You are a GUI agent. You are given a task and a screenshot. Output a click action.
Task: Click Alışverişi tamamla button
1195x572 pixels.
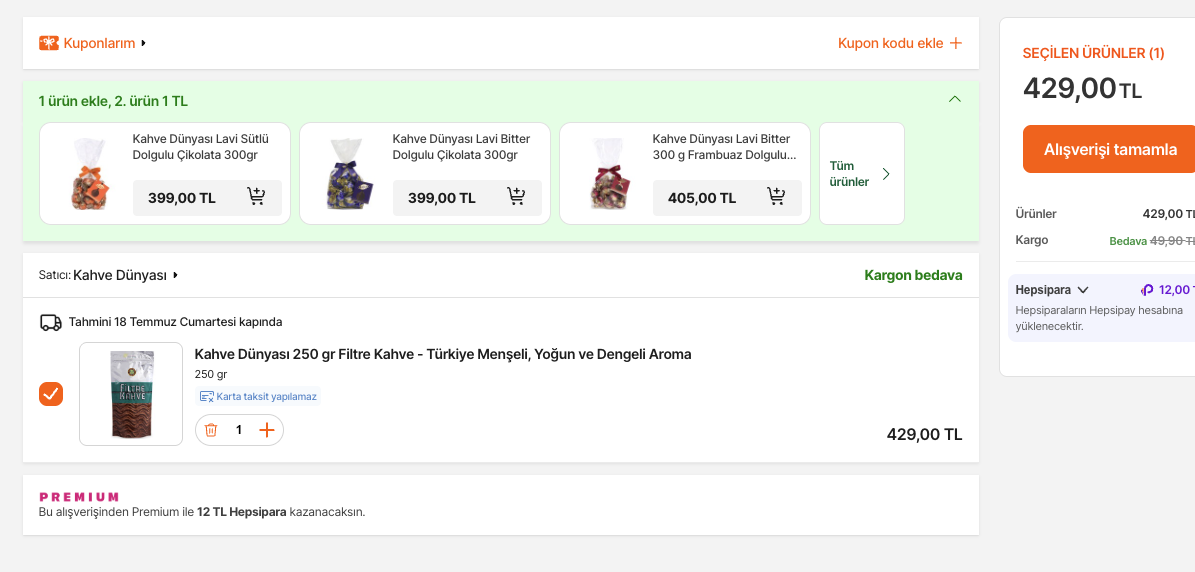coord(1109,149)
